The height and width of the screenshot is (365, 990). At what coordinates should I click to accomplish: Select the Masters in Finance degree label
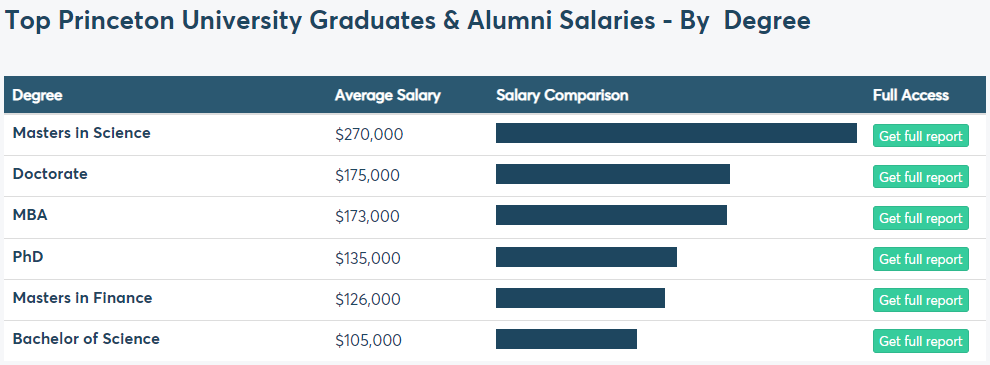click(82, 297)
